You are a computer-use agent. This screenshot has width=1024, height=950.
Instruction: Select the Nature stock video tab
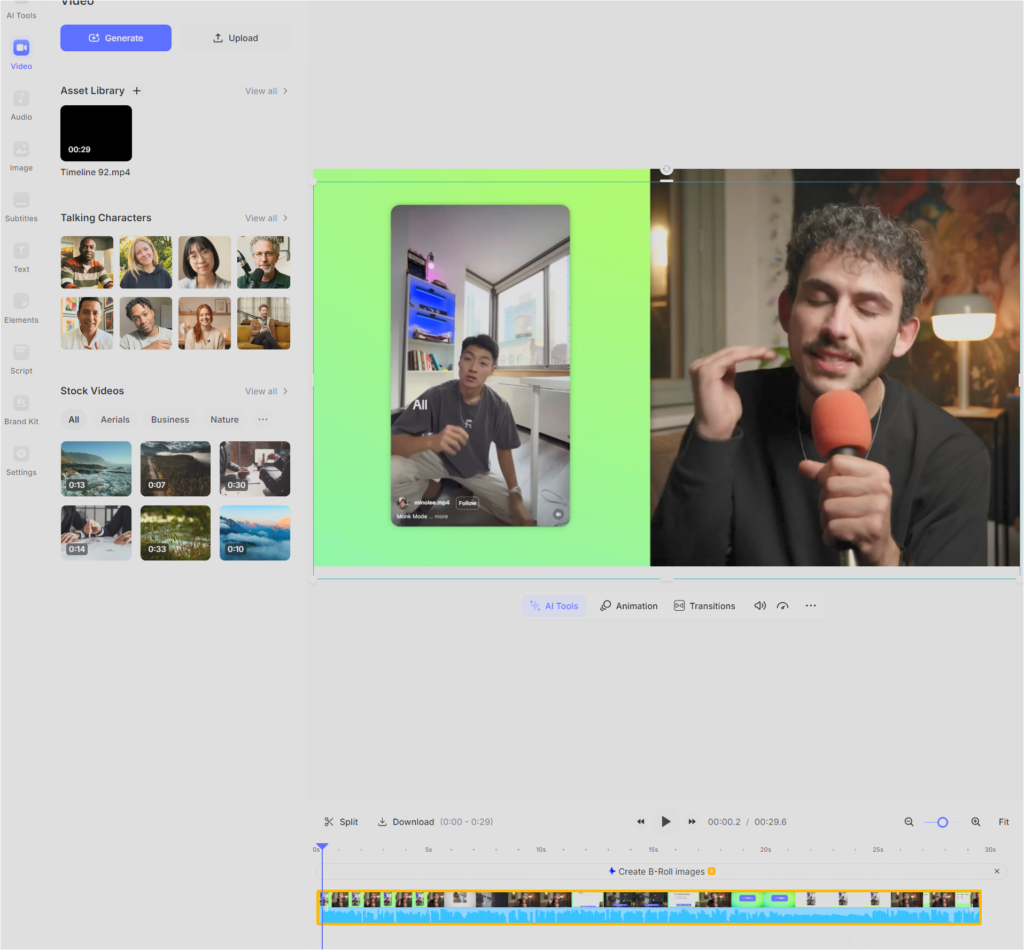tap(224, 420)
